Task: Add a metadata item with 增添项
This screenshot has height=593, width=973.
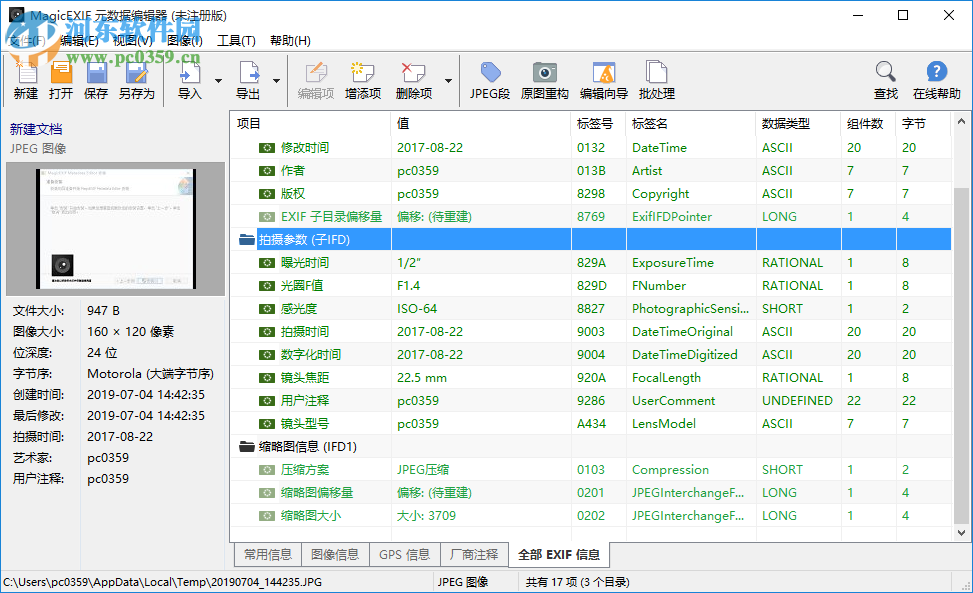Action: pyautogui.click(x=362, y=80)
